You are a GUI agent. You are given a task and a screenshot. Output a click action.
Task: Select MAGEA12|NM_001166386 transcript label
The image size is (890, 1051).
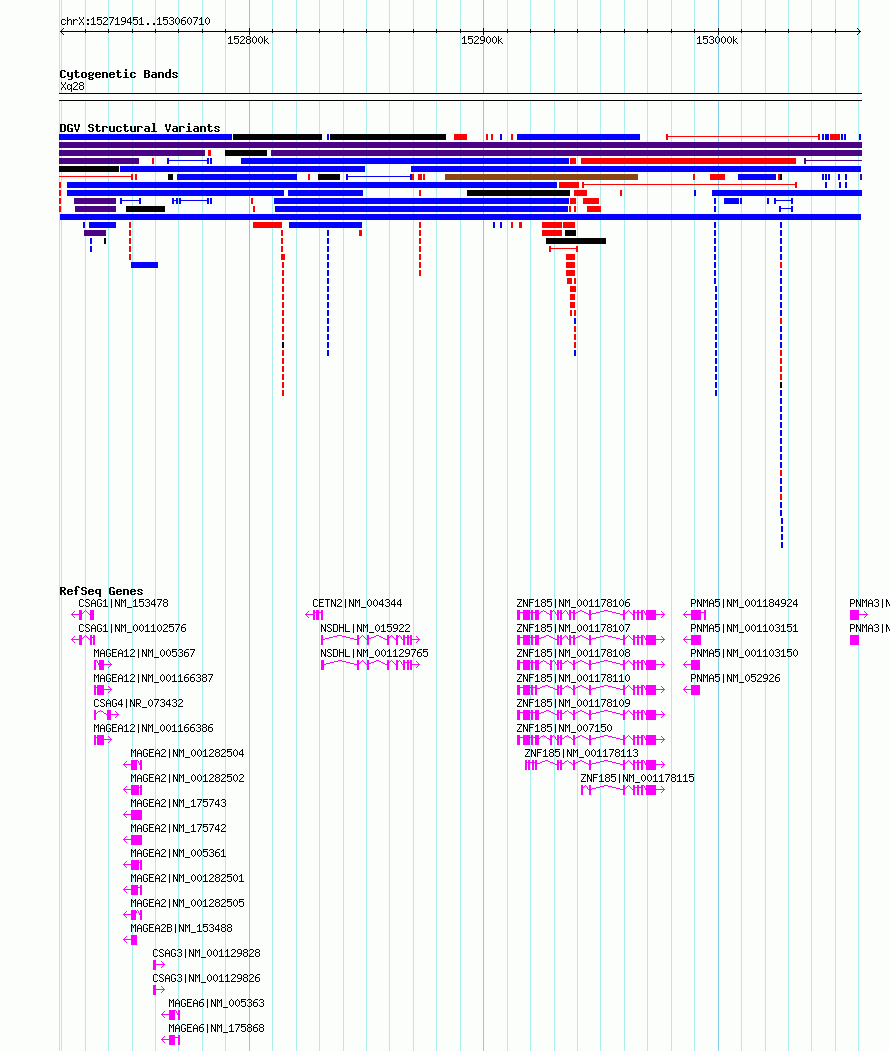click(153, 728)
